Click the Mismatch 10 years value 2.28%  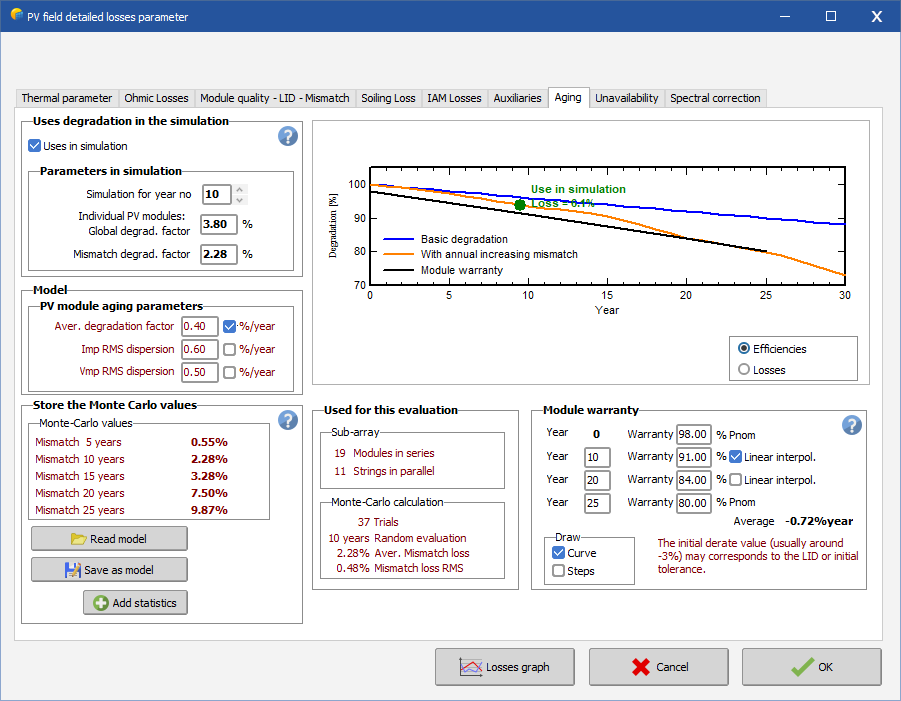(x=209, y=459)
